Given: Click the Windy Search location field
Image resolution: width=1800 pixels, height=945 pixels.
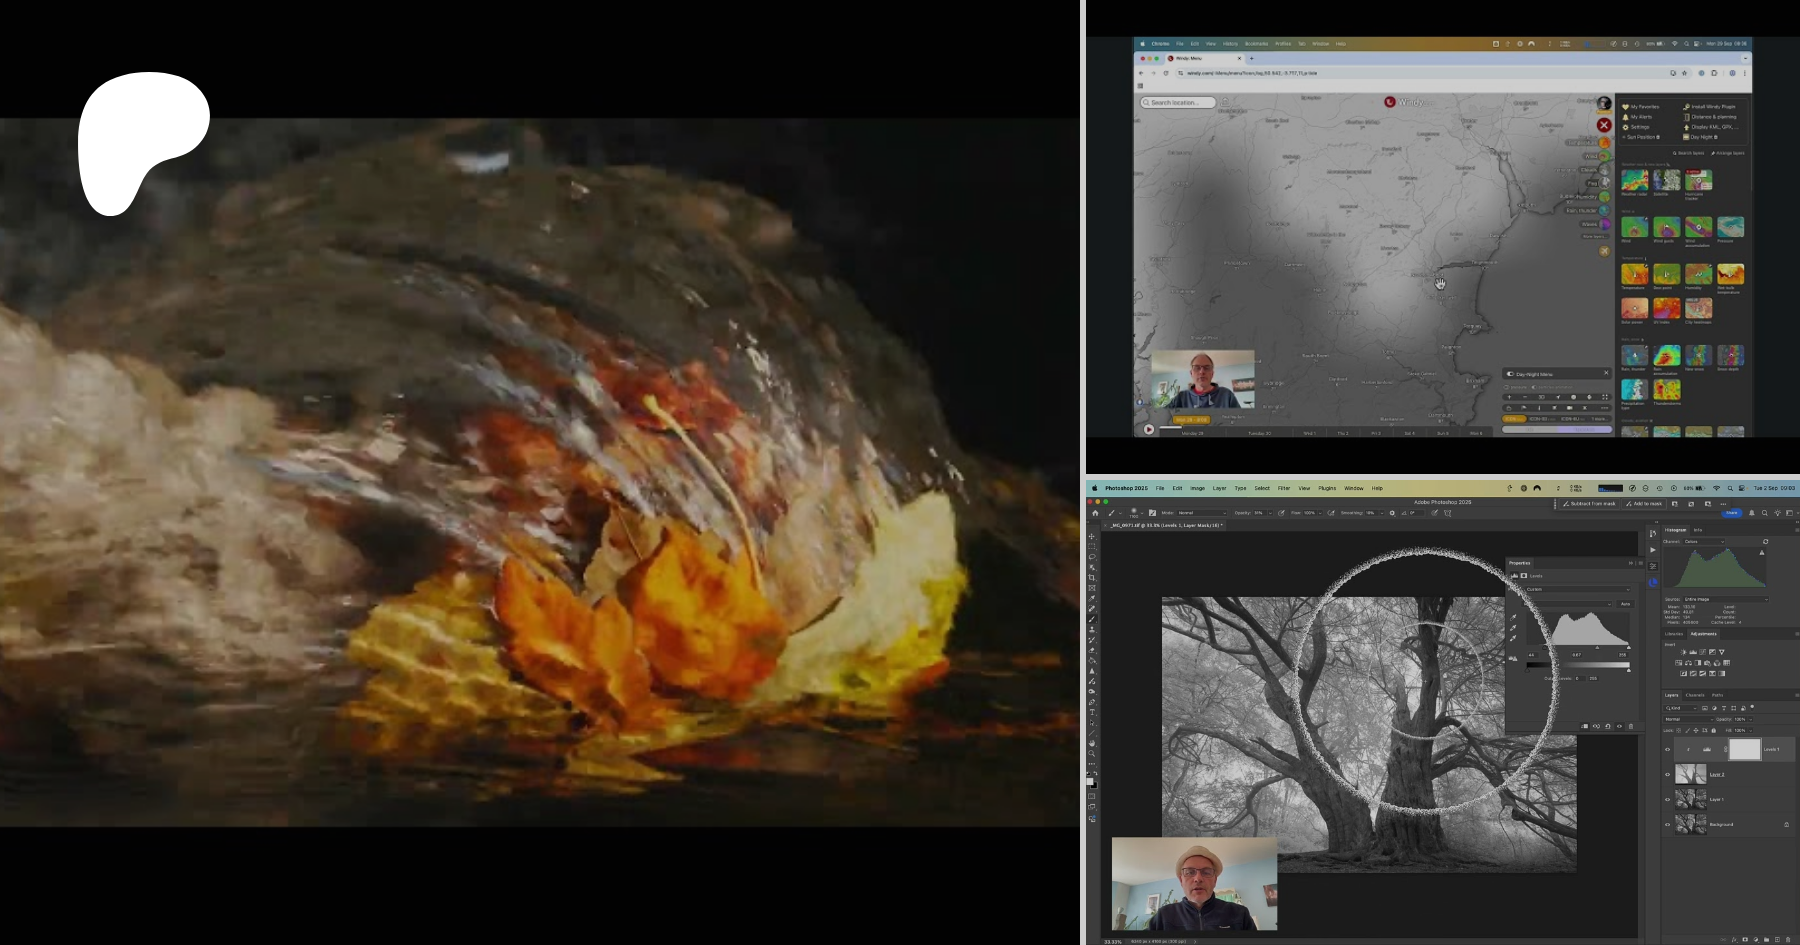Looking at the screenshot, I should [x=1179, y=103].
